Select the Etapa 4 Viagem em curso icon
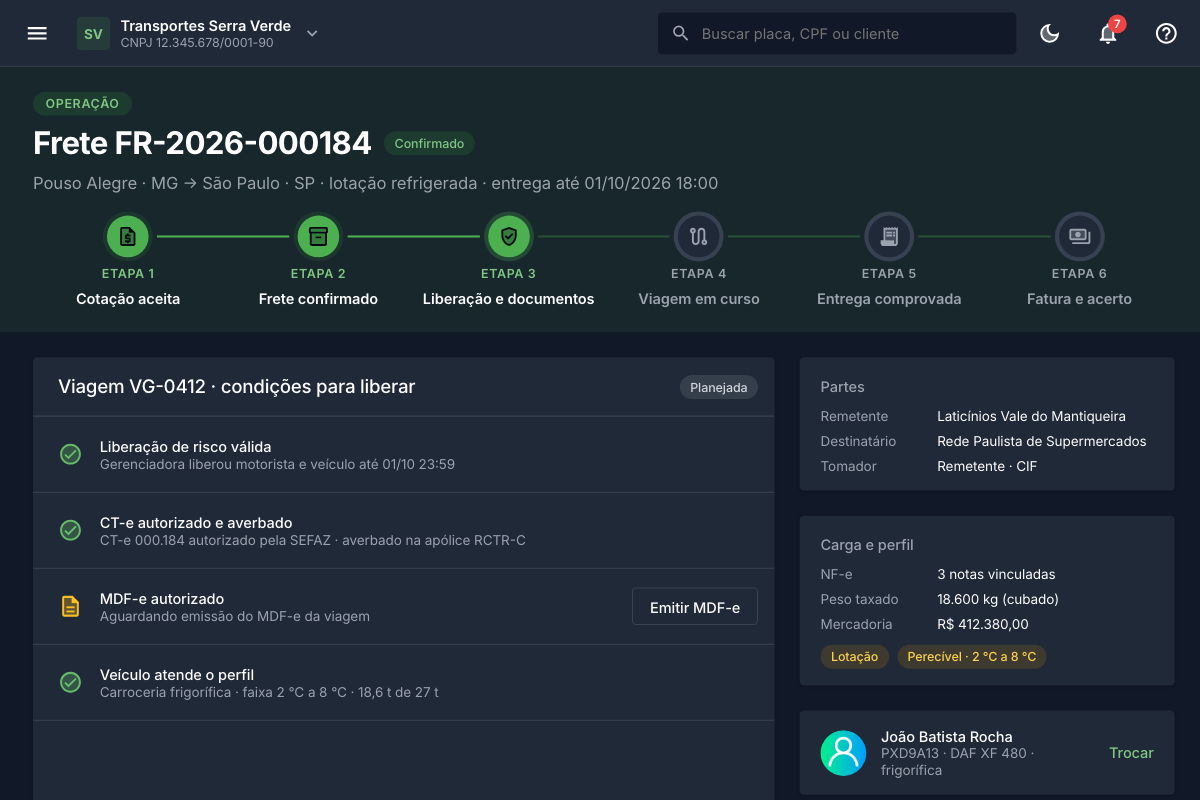Screen dimensions: 1200x800 [x=699, y=237]
